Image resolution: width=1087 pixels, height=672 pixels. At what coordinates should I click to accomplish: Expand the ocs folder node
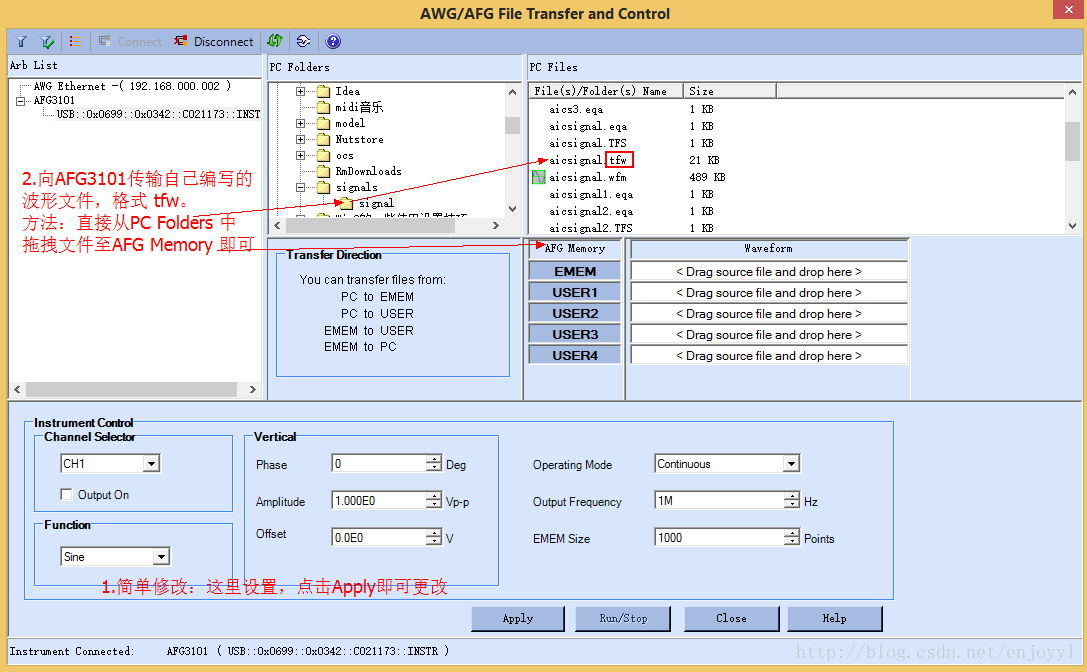point(300,155)
